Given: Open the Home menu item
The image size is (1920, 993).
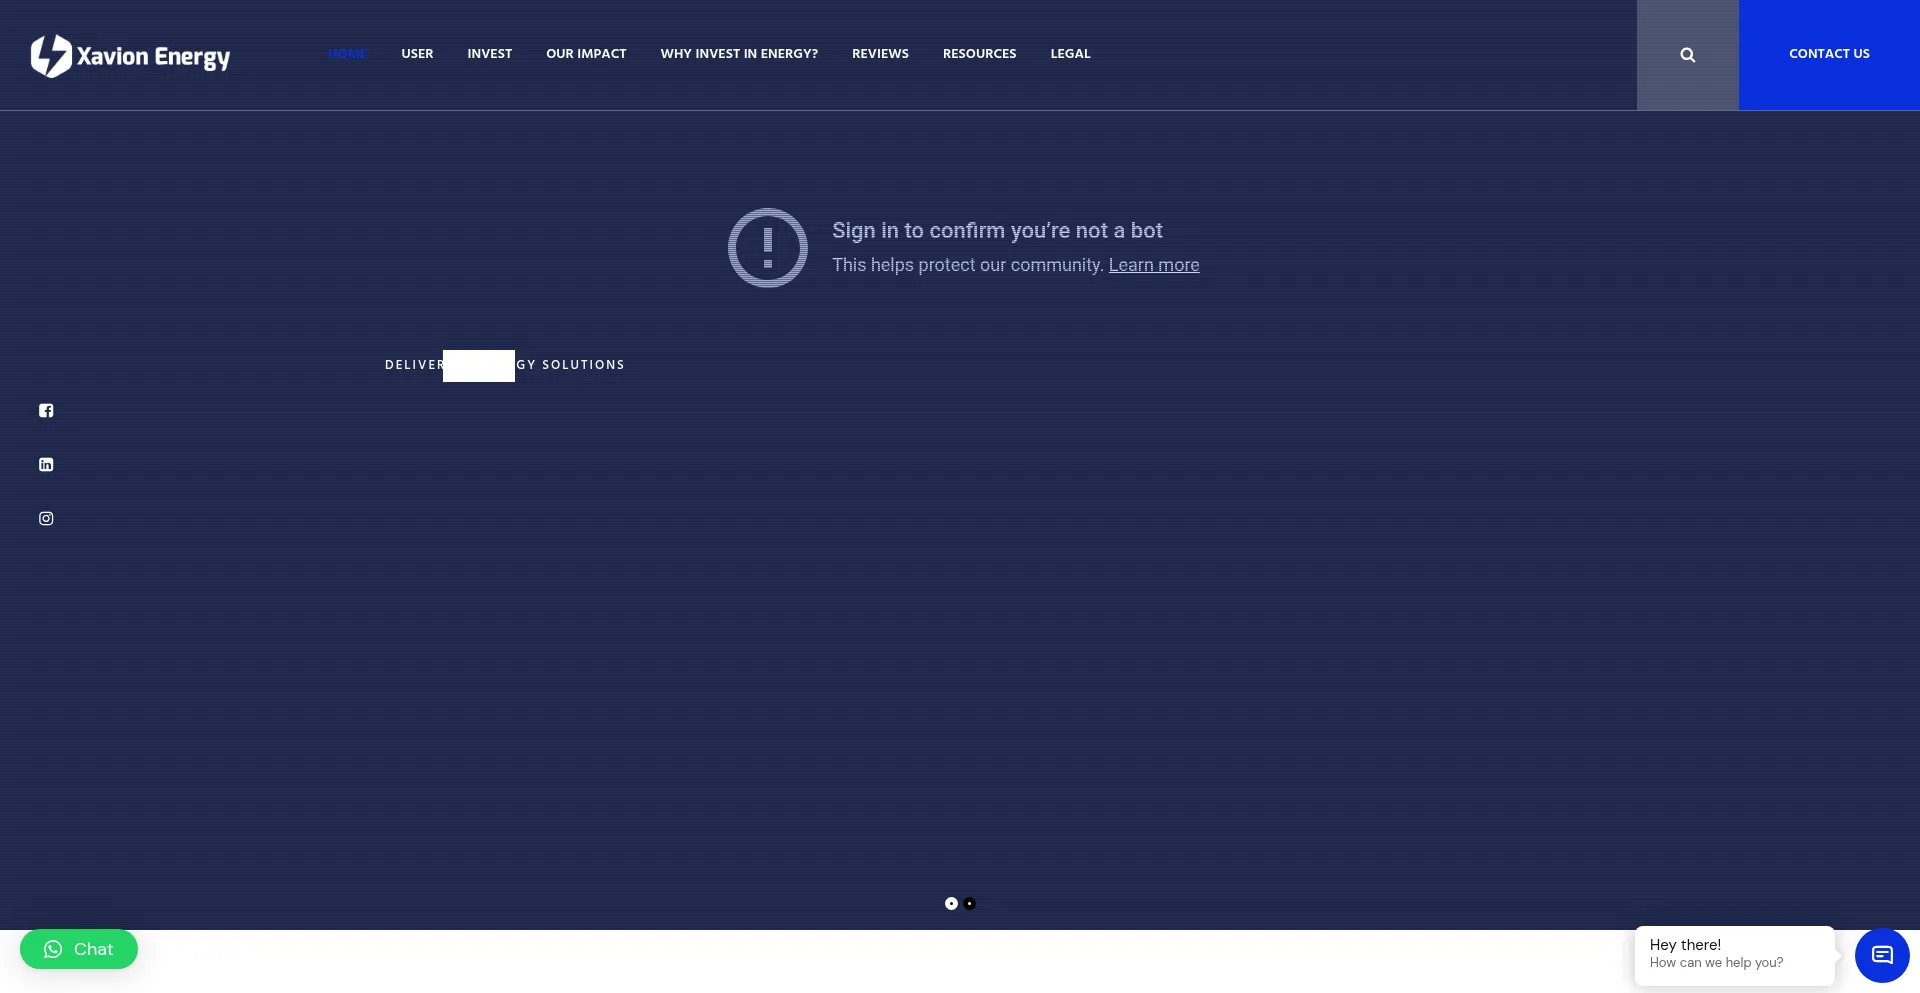Looking at the screenshot, I should 347,54.
